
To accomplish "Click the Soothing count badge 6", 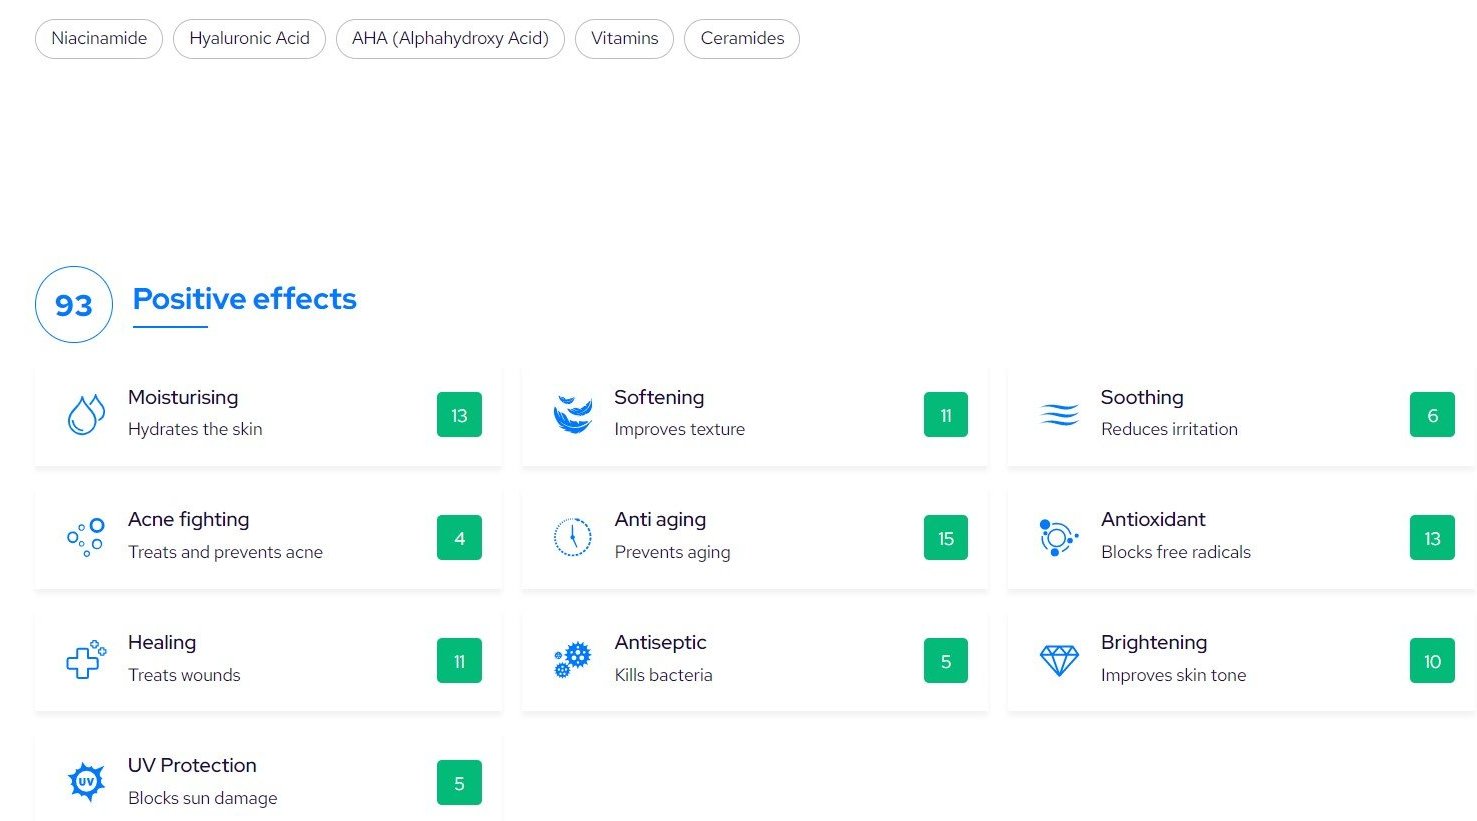I will 1432,415.
